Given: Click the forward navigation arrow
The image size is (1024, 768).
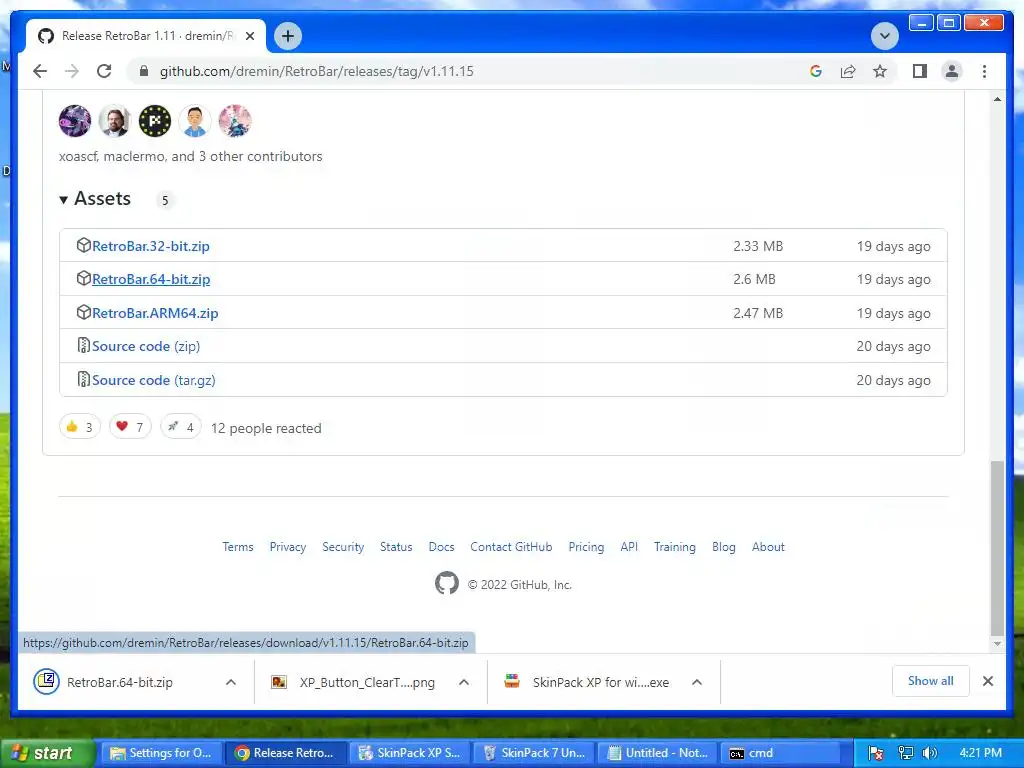Looking at the screenshot, I should 72,71.
